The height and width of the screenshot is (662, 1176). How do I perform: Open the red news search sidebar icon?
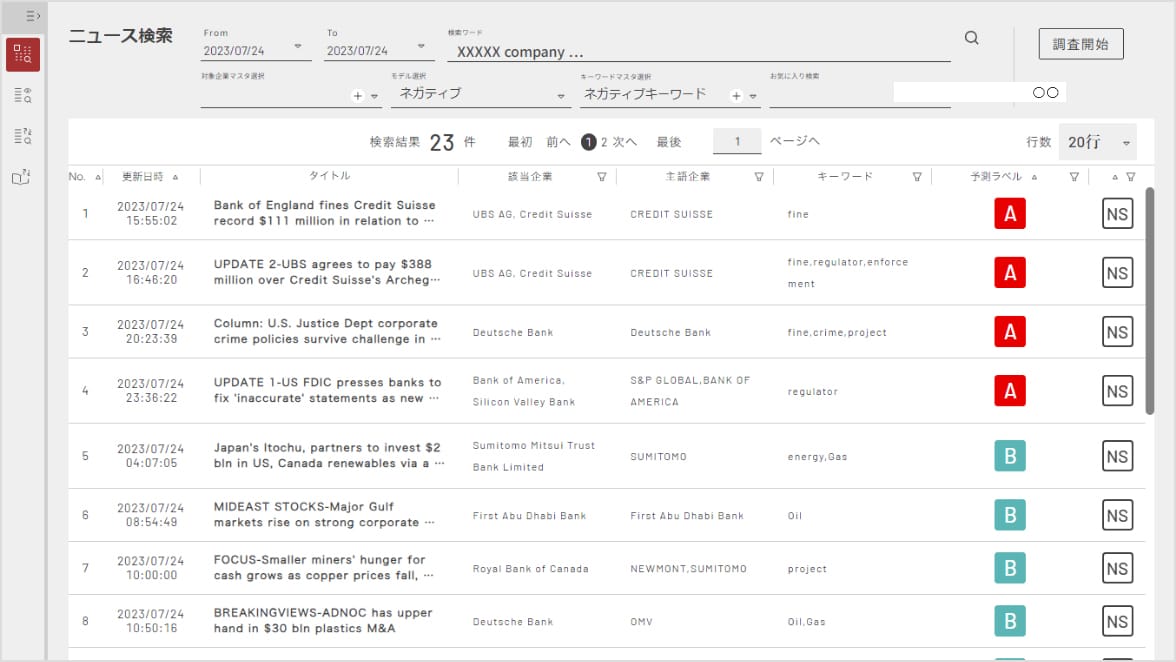(22, 55)
